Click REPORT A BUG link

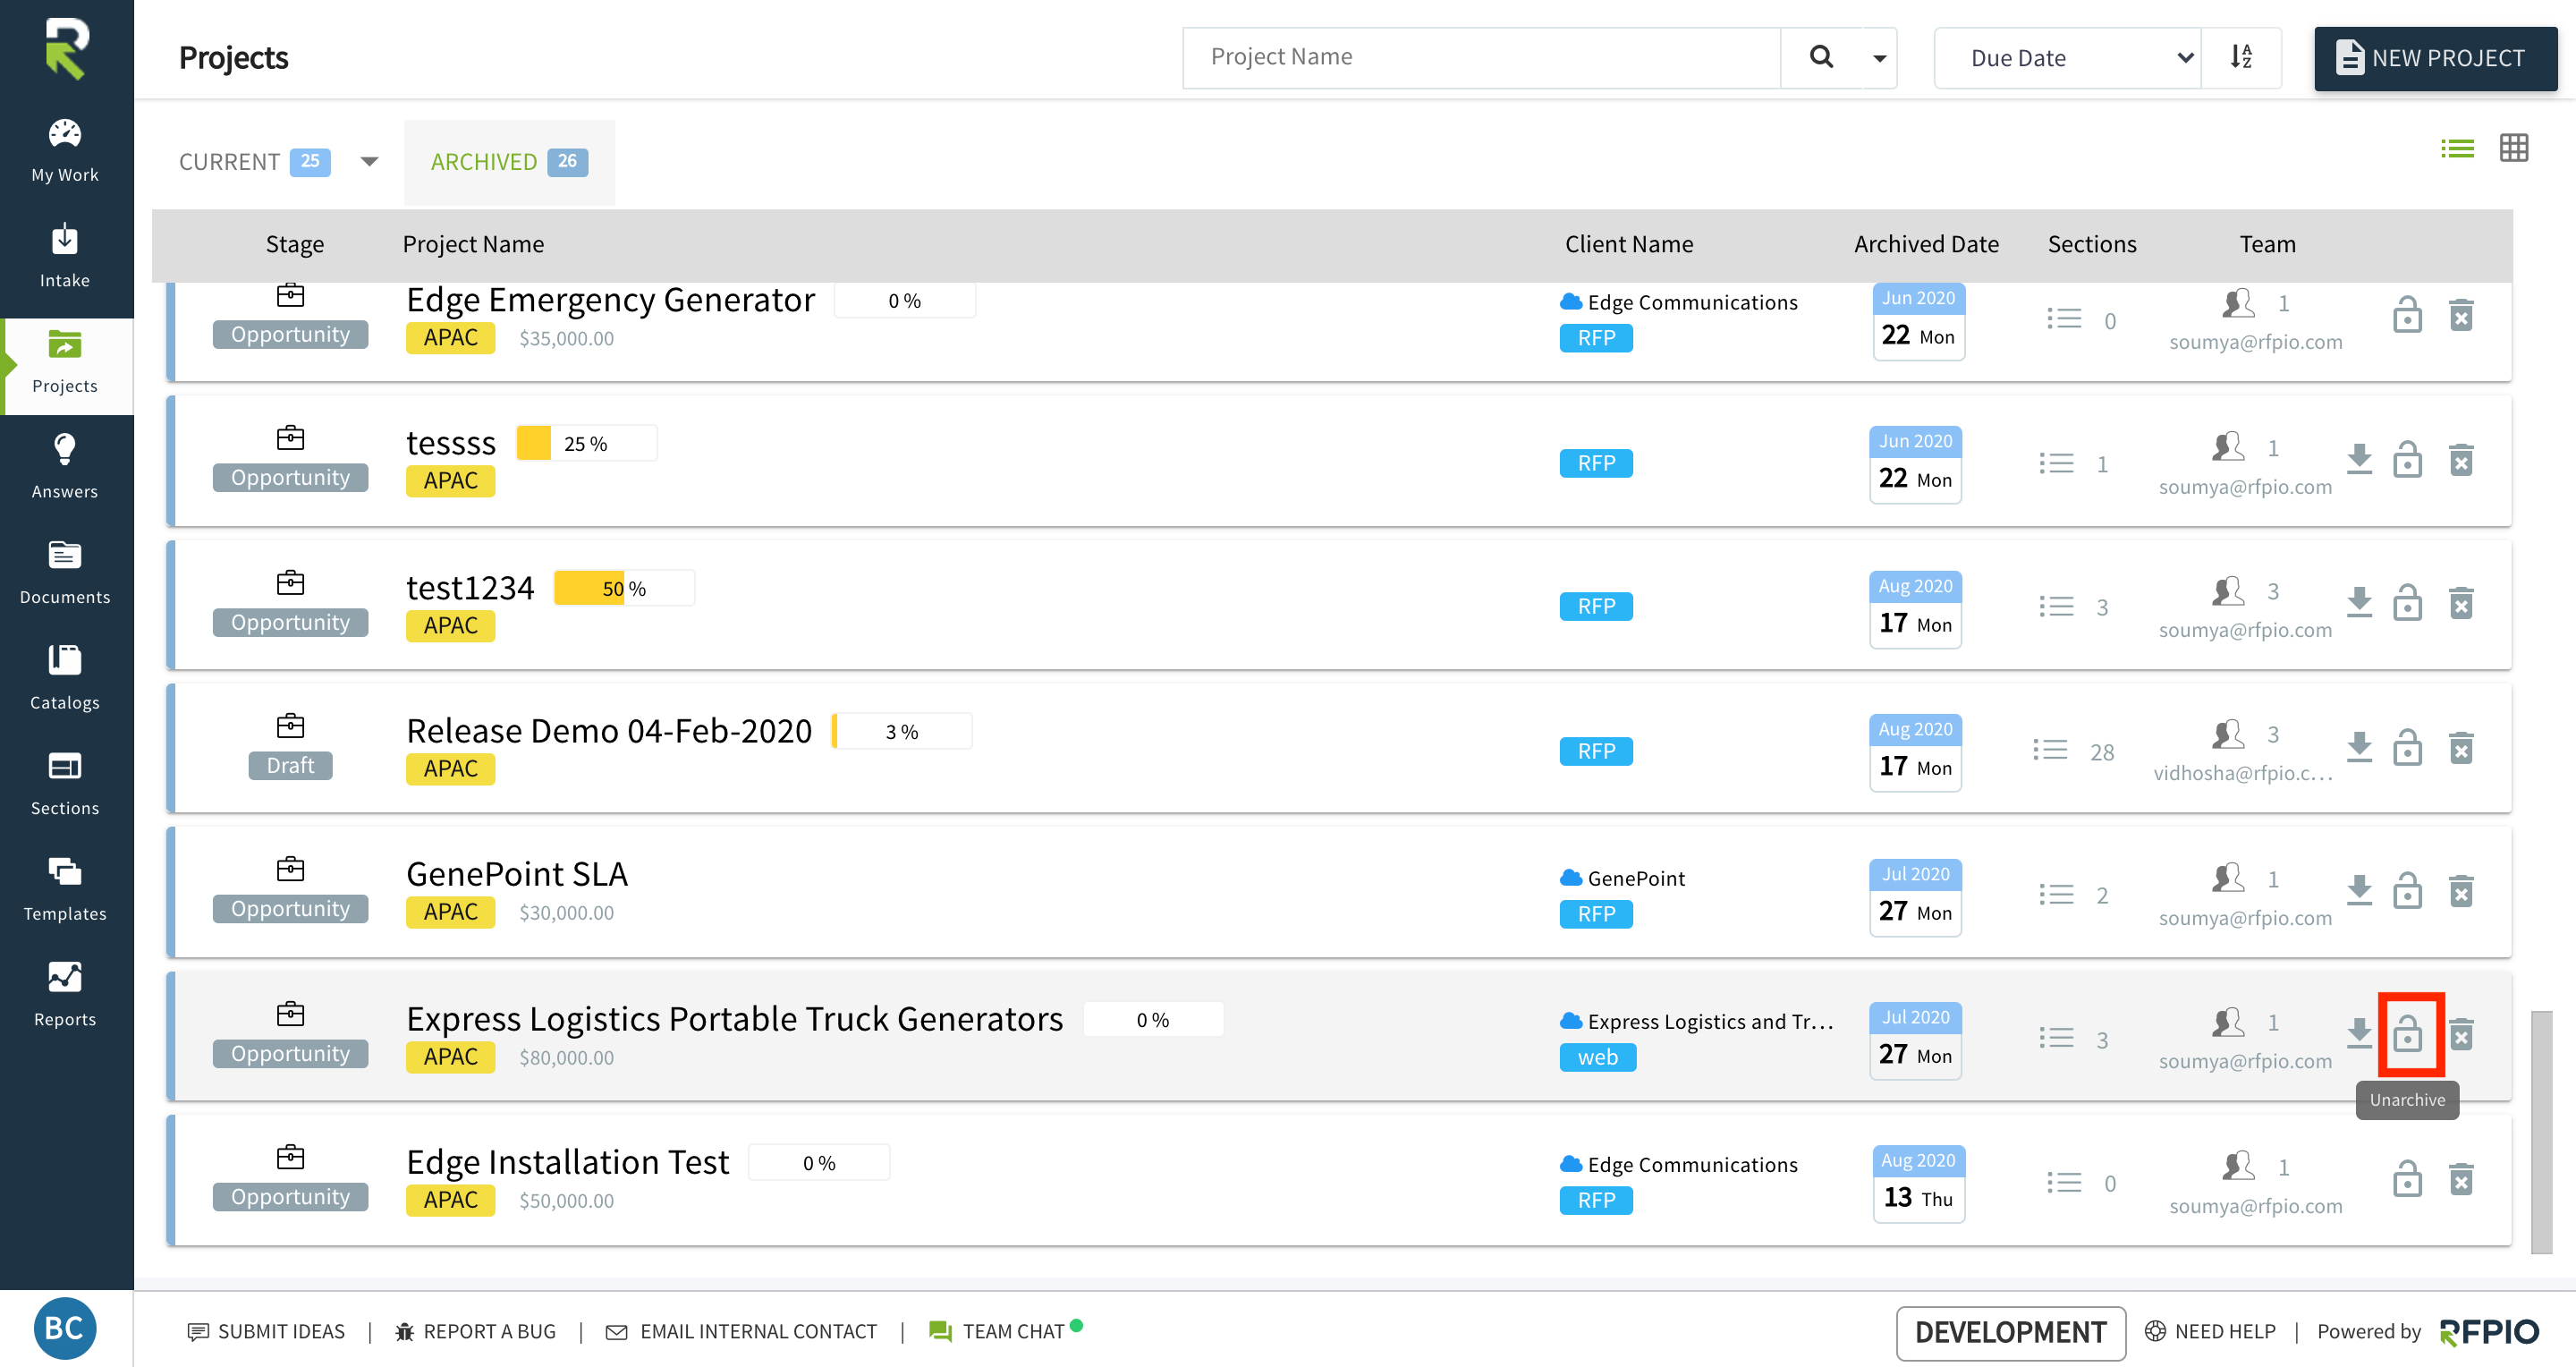tap(476, 1331)
